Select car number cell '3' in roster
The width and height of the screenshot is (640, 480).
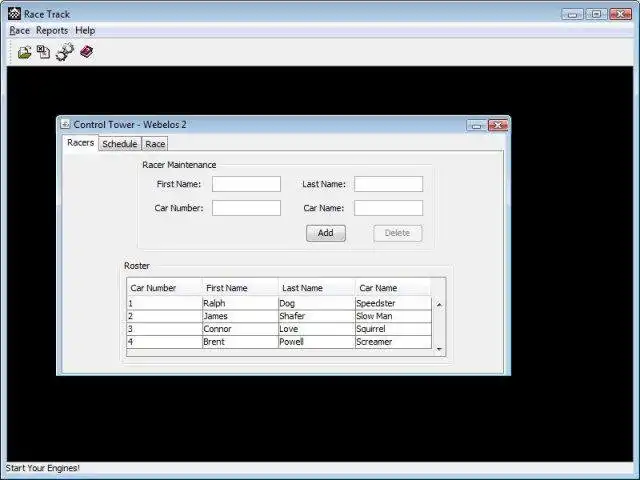tap(164, 329)
